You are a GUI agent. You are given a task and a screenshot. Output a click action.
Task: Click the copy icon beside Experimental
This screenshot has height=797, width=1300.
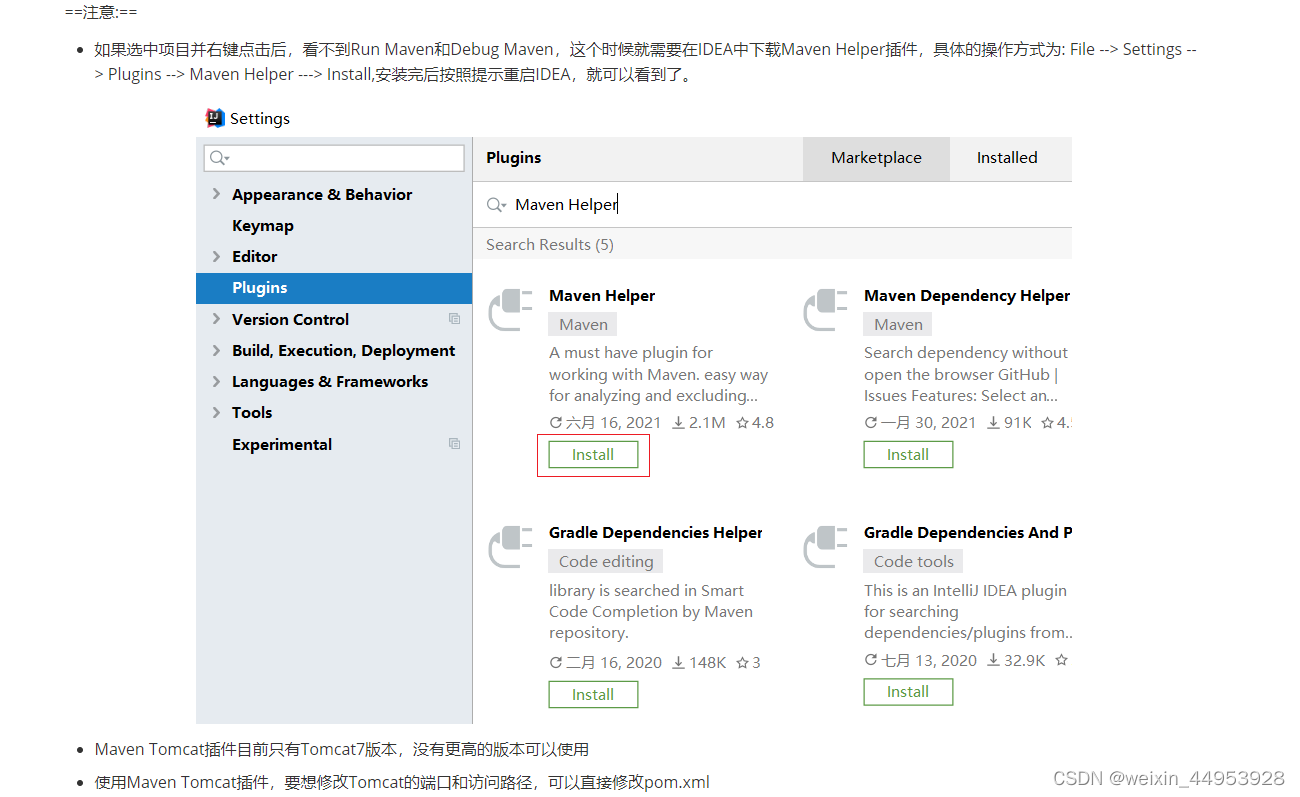[x=455, y=444]
